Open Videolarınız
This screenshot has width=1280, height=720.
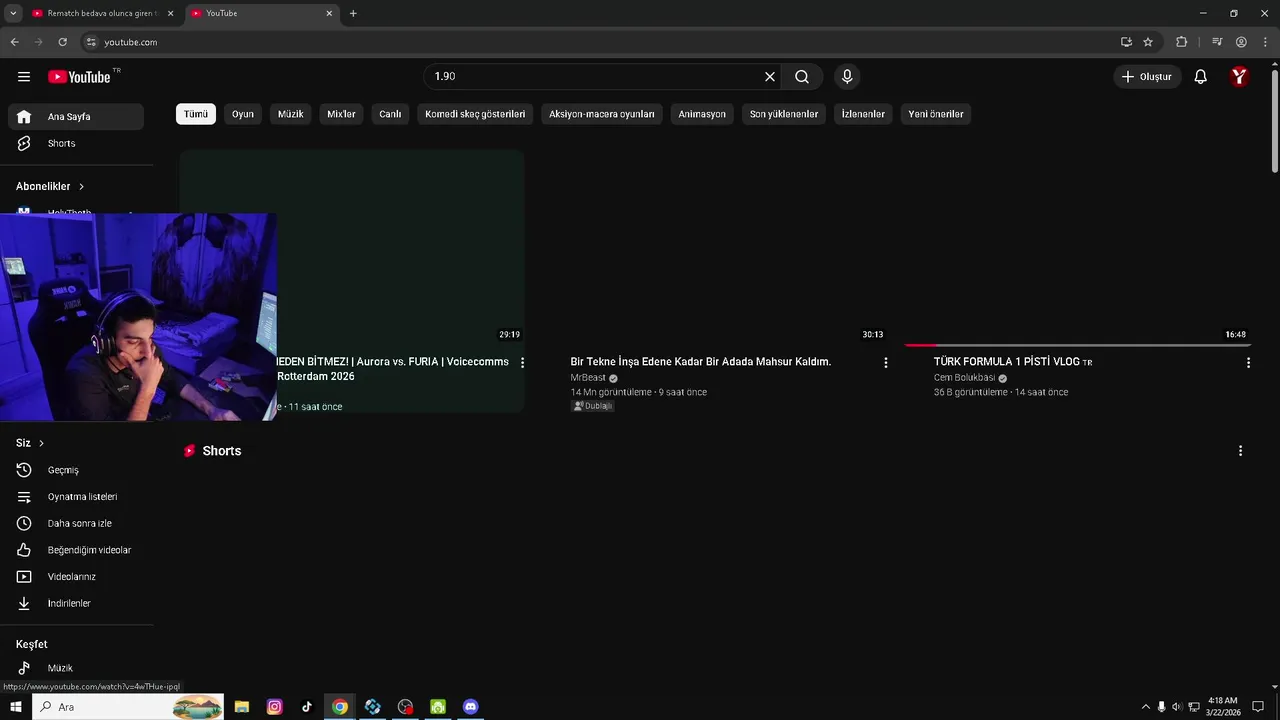[76, 577]
